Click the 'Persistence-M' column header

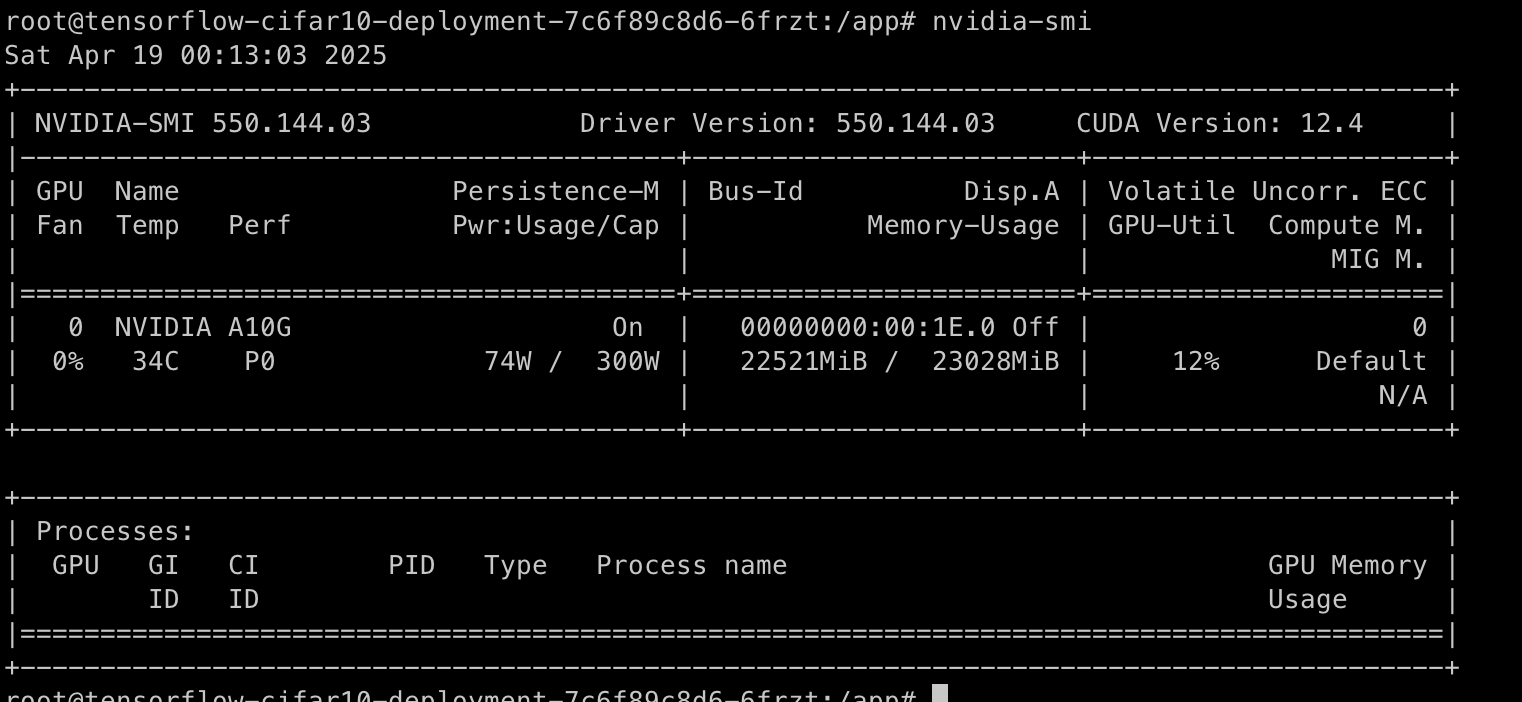pos(556,191)
